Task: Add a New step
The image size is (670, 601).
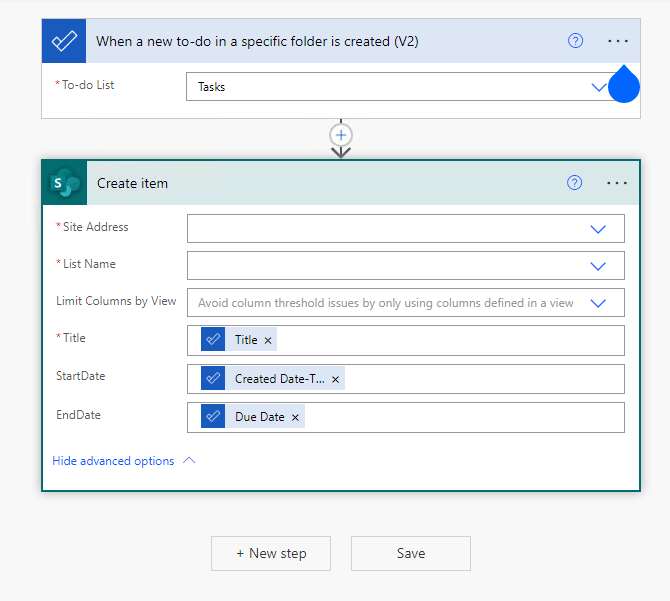Action: pyautogui.click(x=271, y=553)
